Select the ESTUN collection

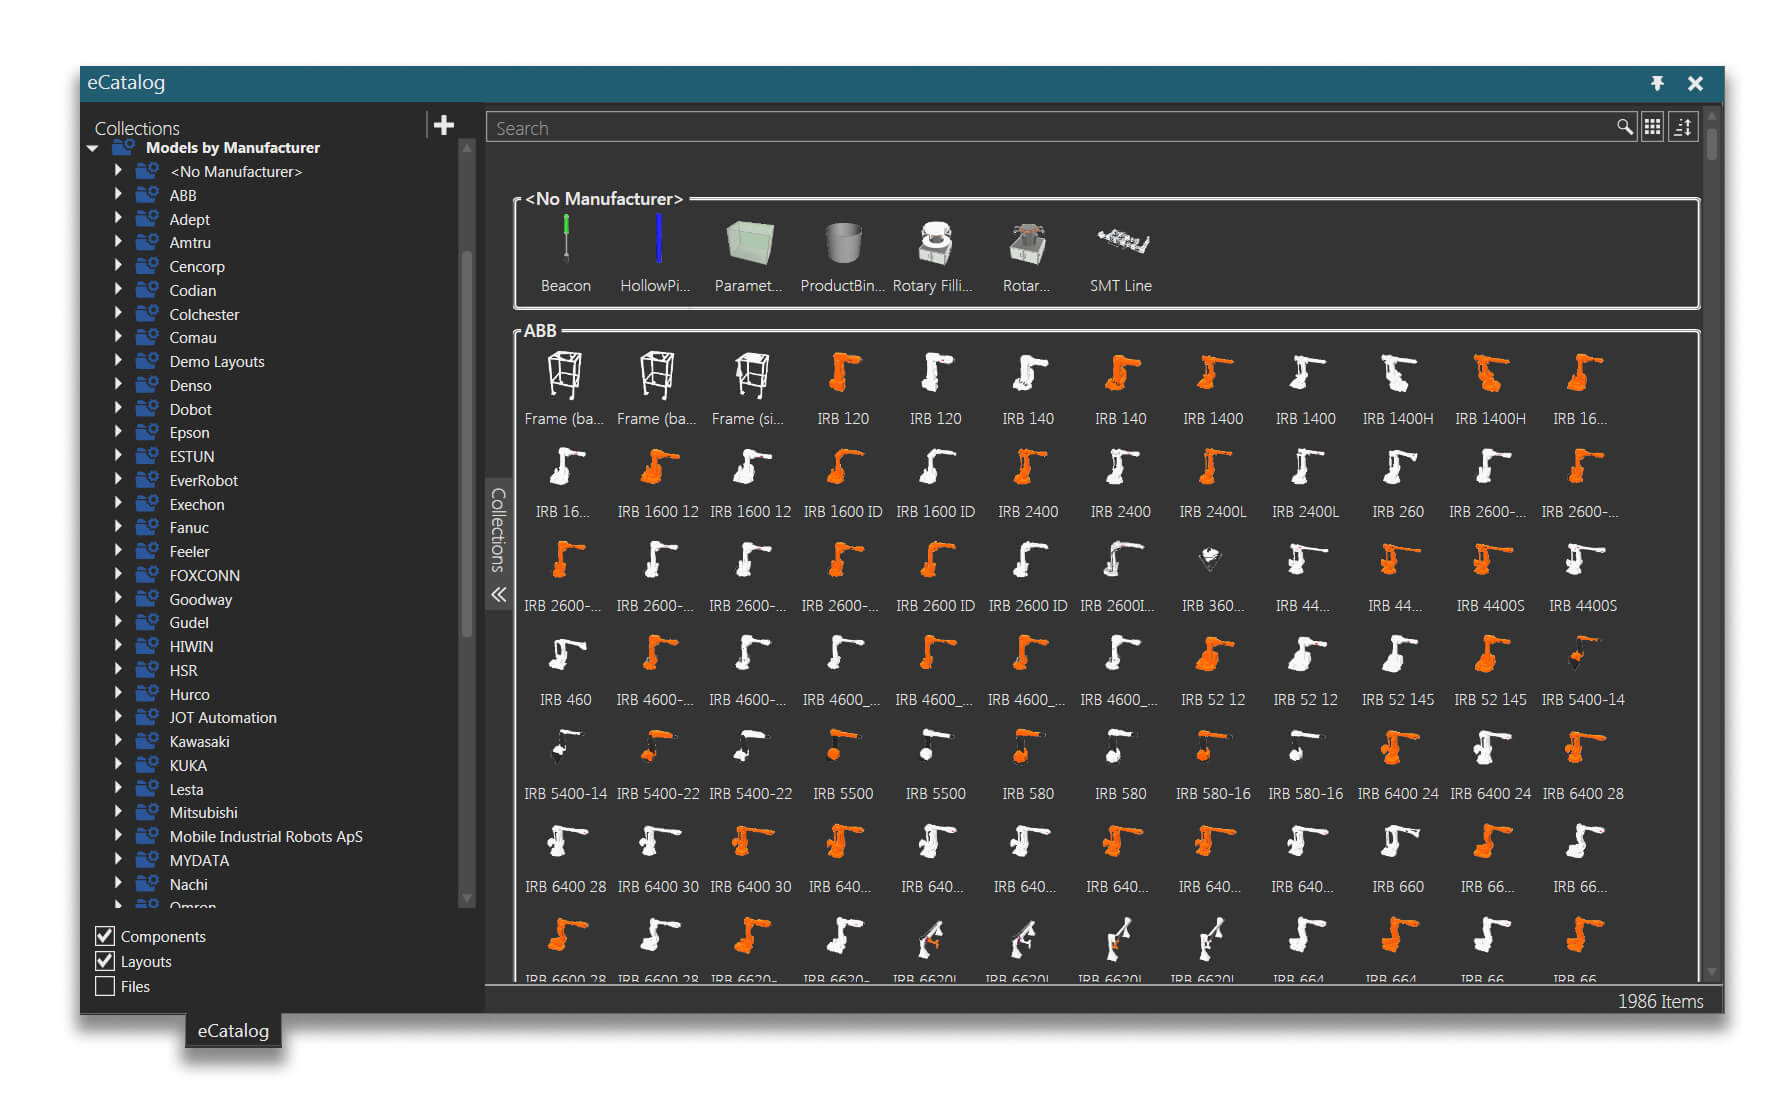tap(192, 457)
